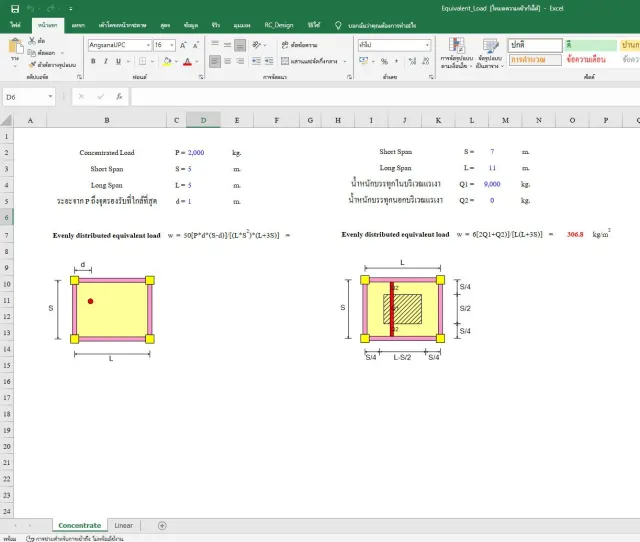Image resolution: width=640 pixels, height=542 pixels.
Task: Expand the borders dropdown arrow
Action: click(152, 62)
